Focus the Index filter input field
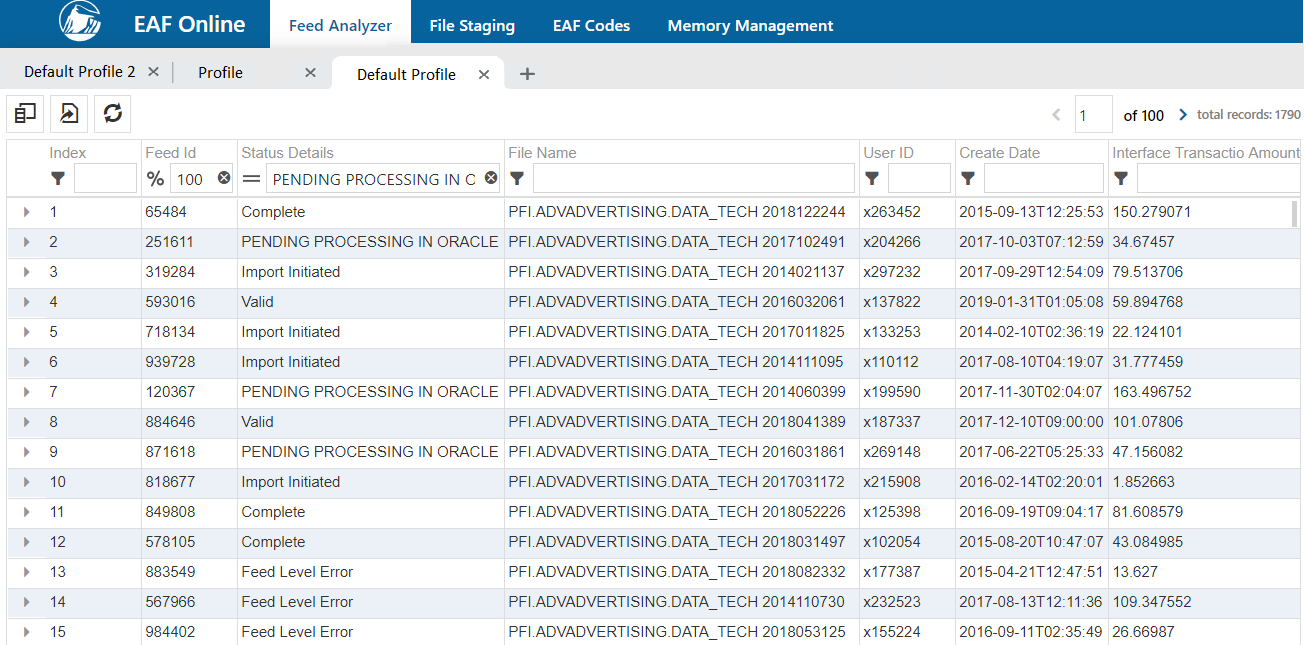The width and height of the screenshot is (1304, 645). point(105,179)
